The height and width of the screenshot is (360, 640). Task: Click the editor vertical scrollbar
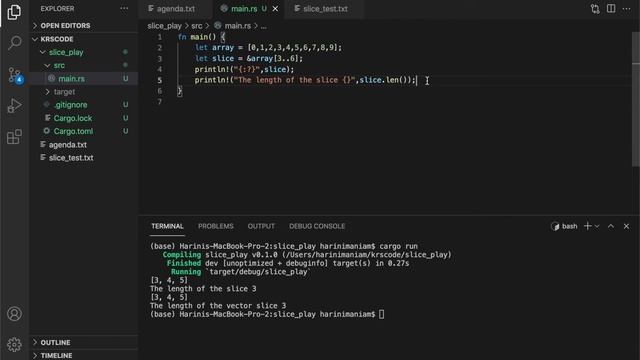click(636, 98)
